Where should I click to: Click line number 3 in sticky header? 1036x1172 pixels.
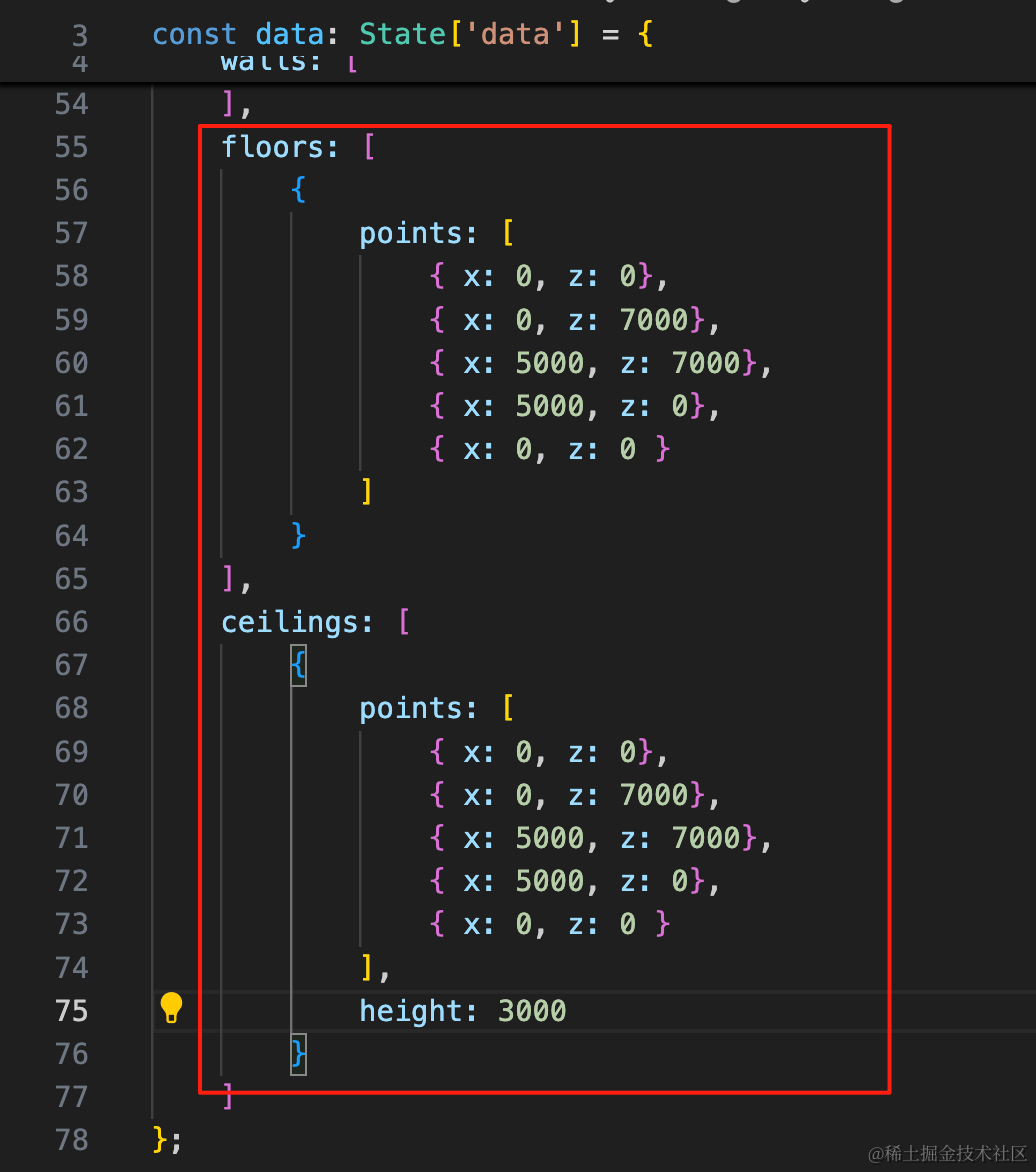click(80, 36)
